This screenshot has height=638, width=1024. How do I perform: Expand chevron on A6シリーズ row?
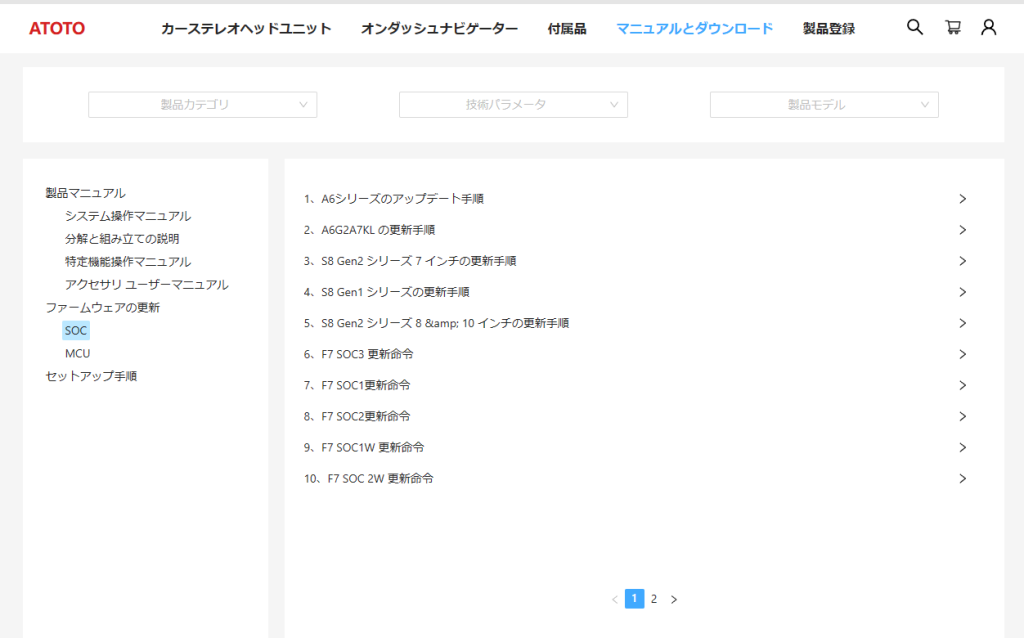pos(963,199)
